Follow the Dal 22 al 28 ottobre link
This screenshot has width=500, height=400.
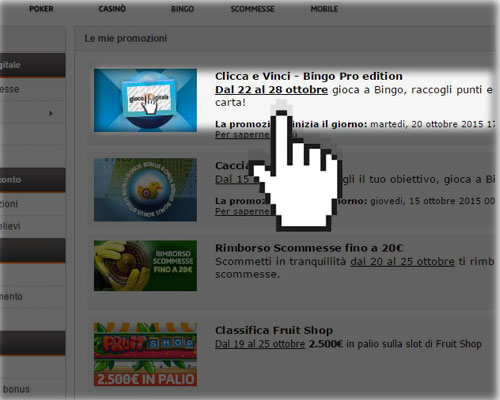(271, 90)
